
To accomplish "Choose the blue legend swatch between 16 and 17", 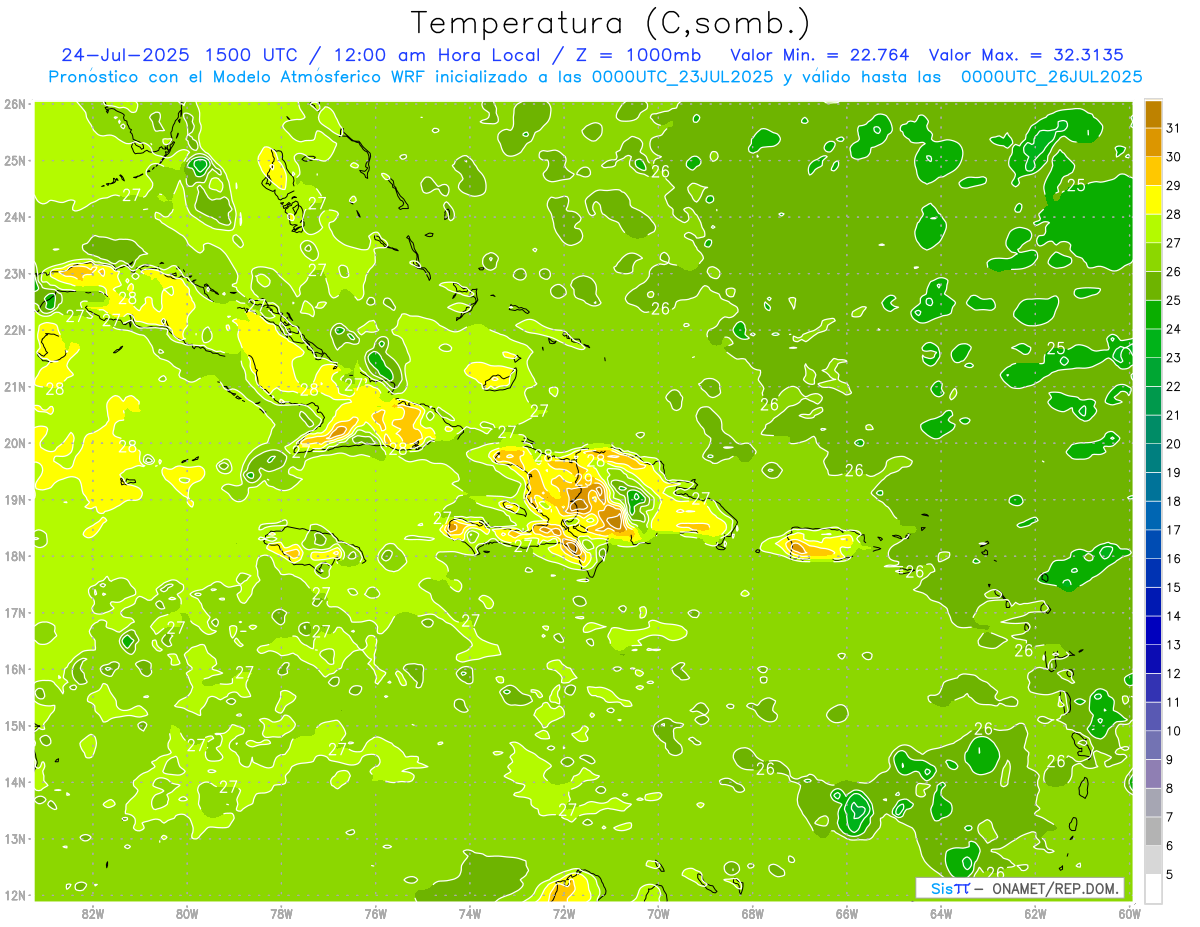I will (1153, 544).
